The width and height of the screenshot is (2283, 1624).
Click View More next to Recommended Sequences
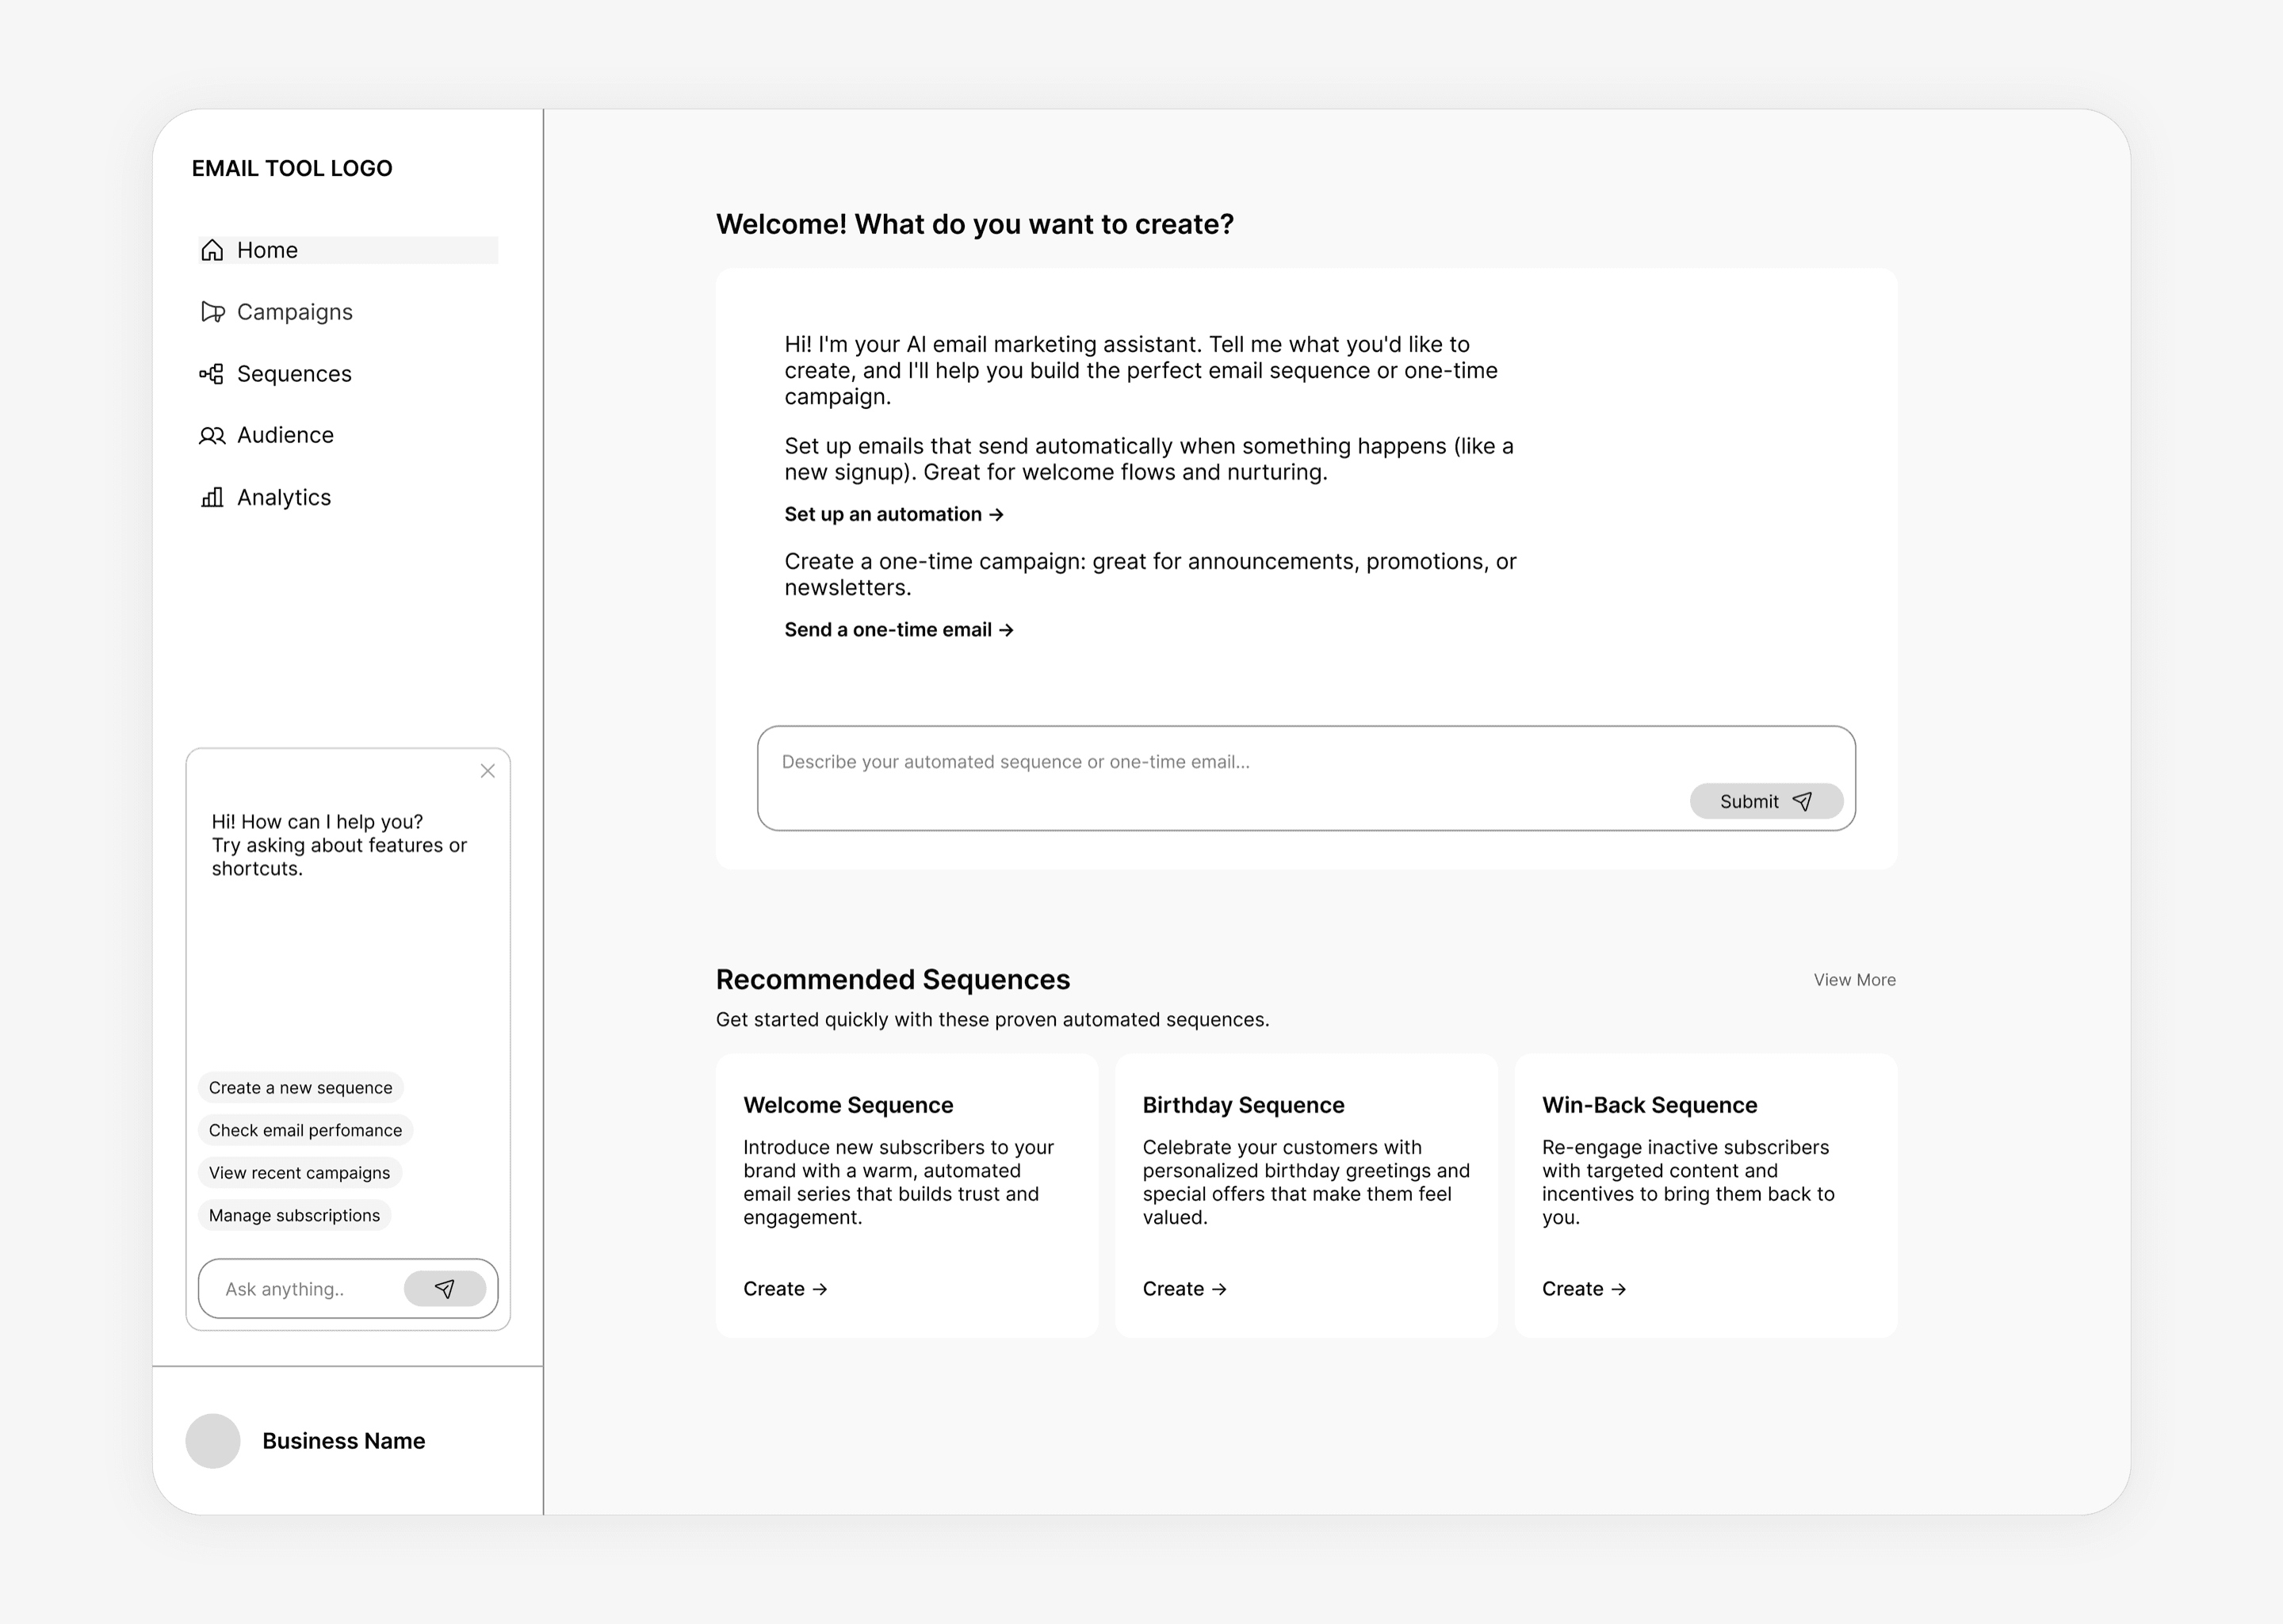point(1853,979)
